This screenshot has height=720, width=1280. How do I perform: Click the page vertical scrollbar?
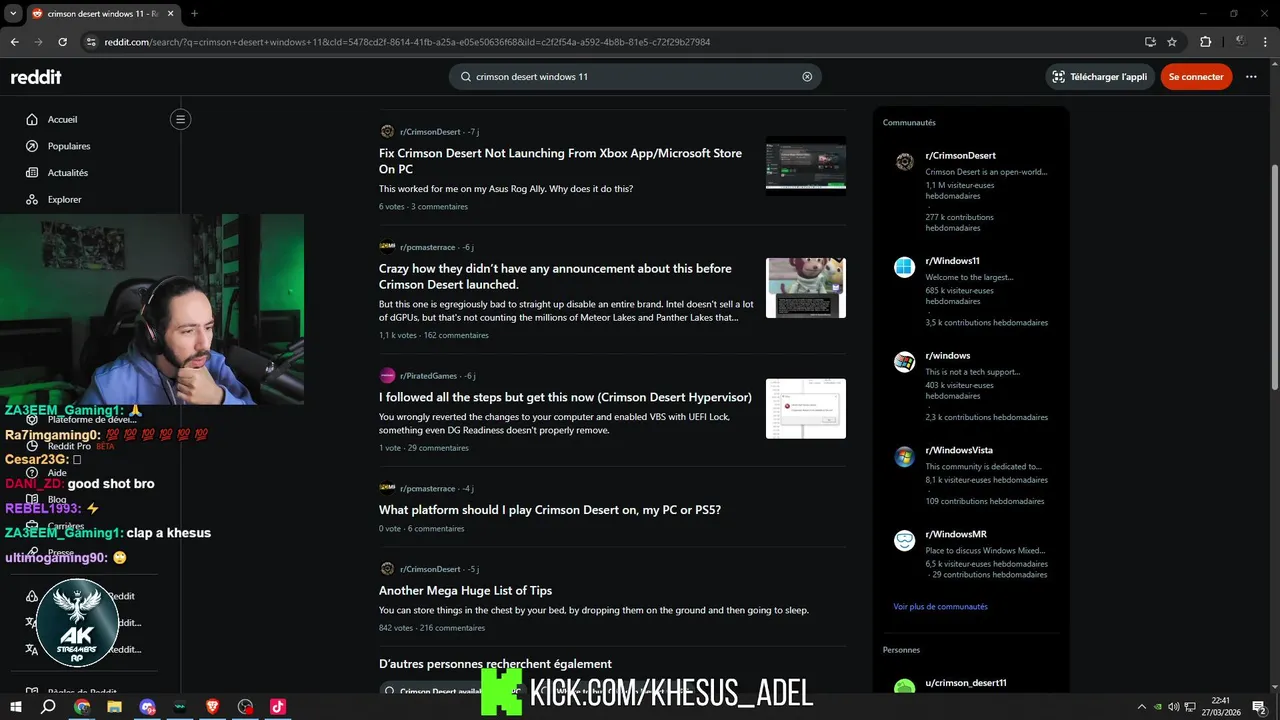click(1274, 275)
